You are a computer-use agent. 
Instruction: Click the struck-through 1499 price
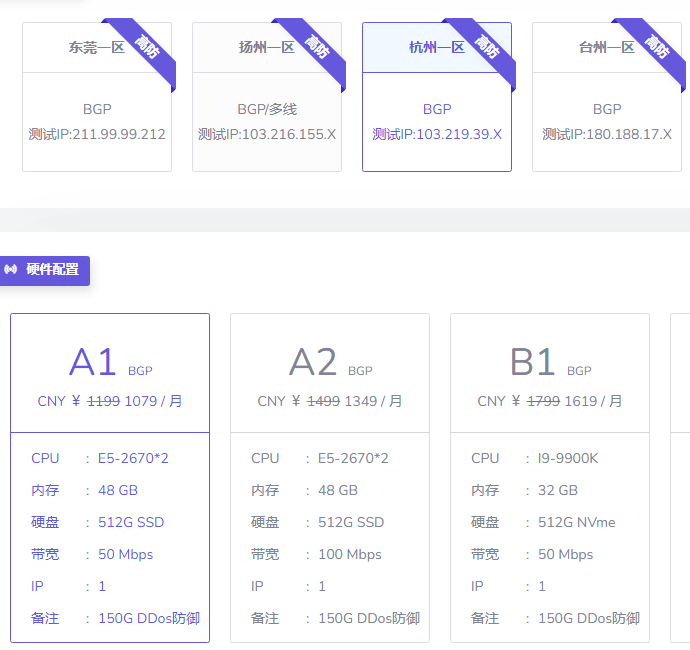[323, 401]
